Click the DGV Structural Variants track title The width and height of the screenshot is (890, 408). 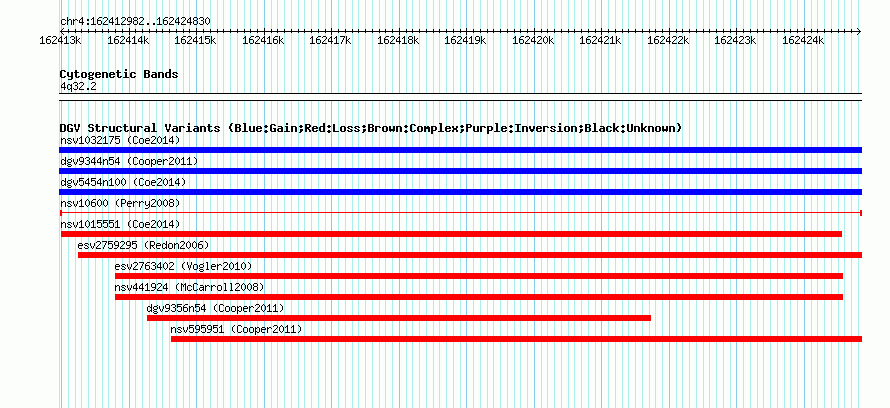pos(371,128)
